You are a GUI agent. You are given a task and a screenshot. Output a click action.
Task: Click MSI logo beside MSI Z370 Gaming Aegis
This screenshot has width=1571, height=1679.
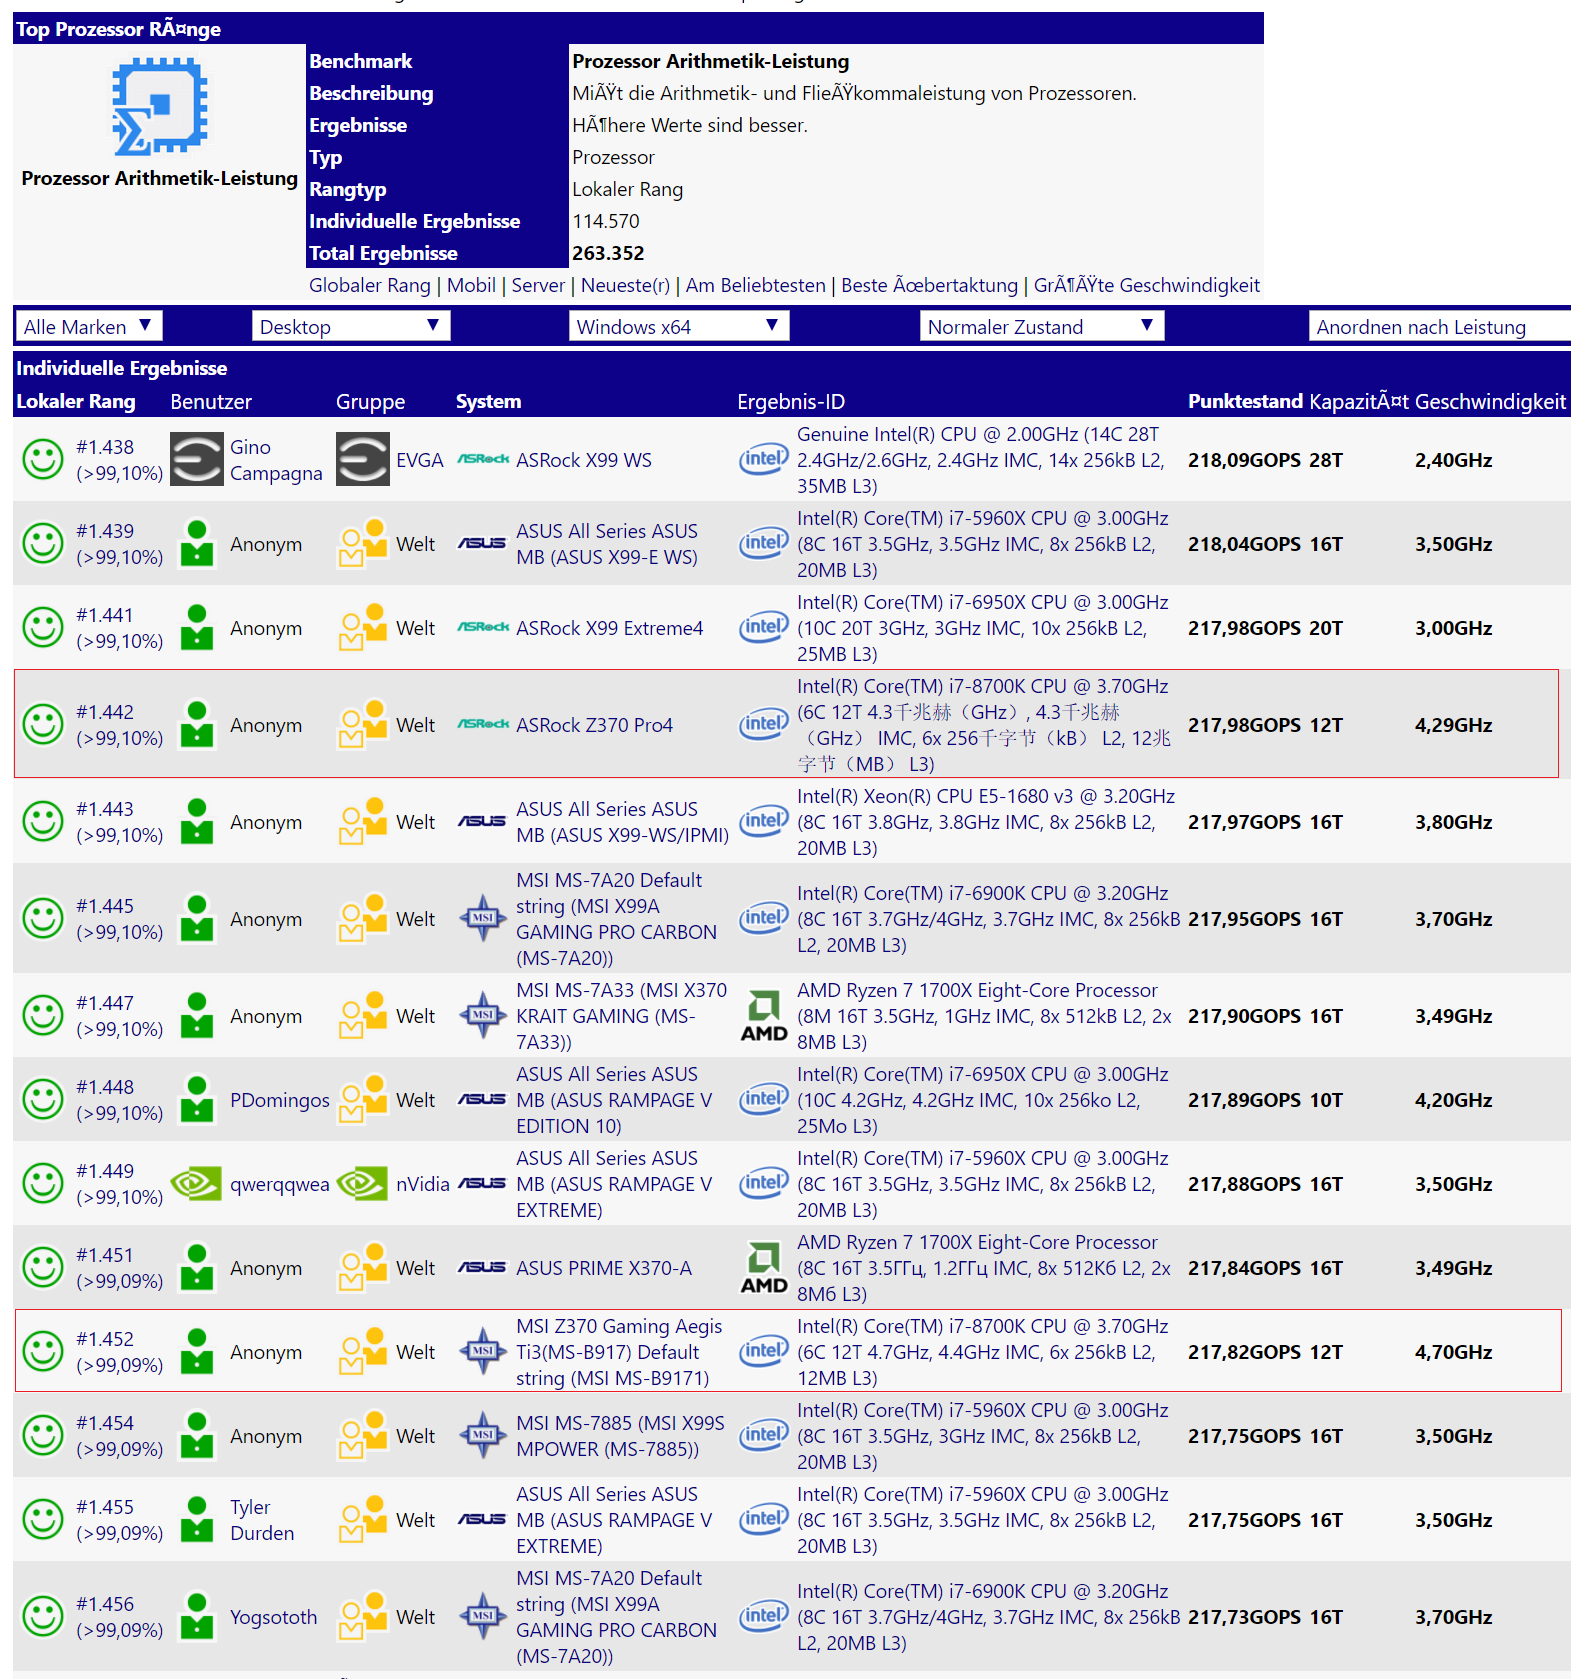coord(483,1352)
